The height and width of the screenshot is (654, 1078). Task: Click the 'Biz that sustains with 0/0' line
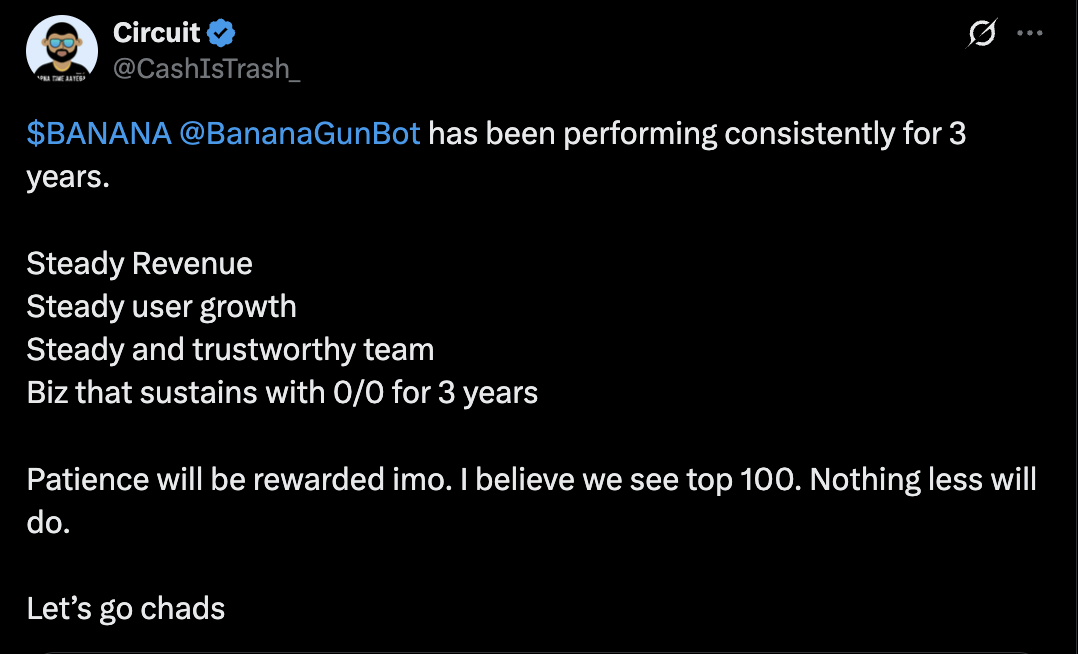click(282, 393)
